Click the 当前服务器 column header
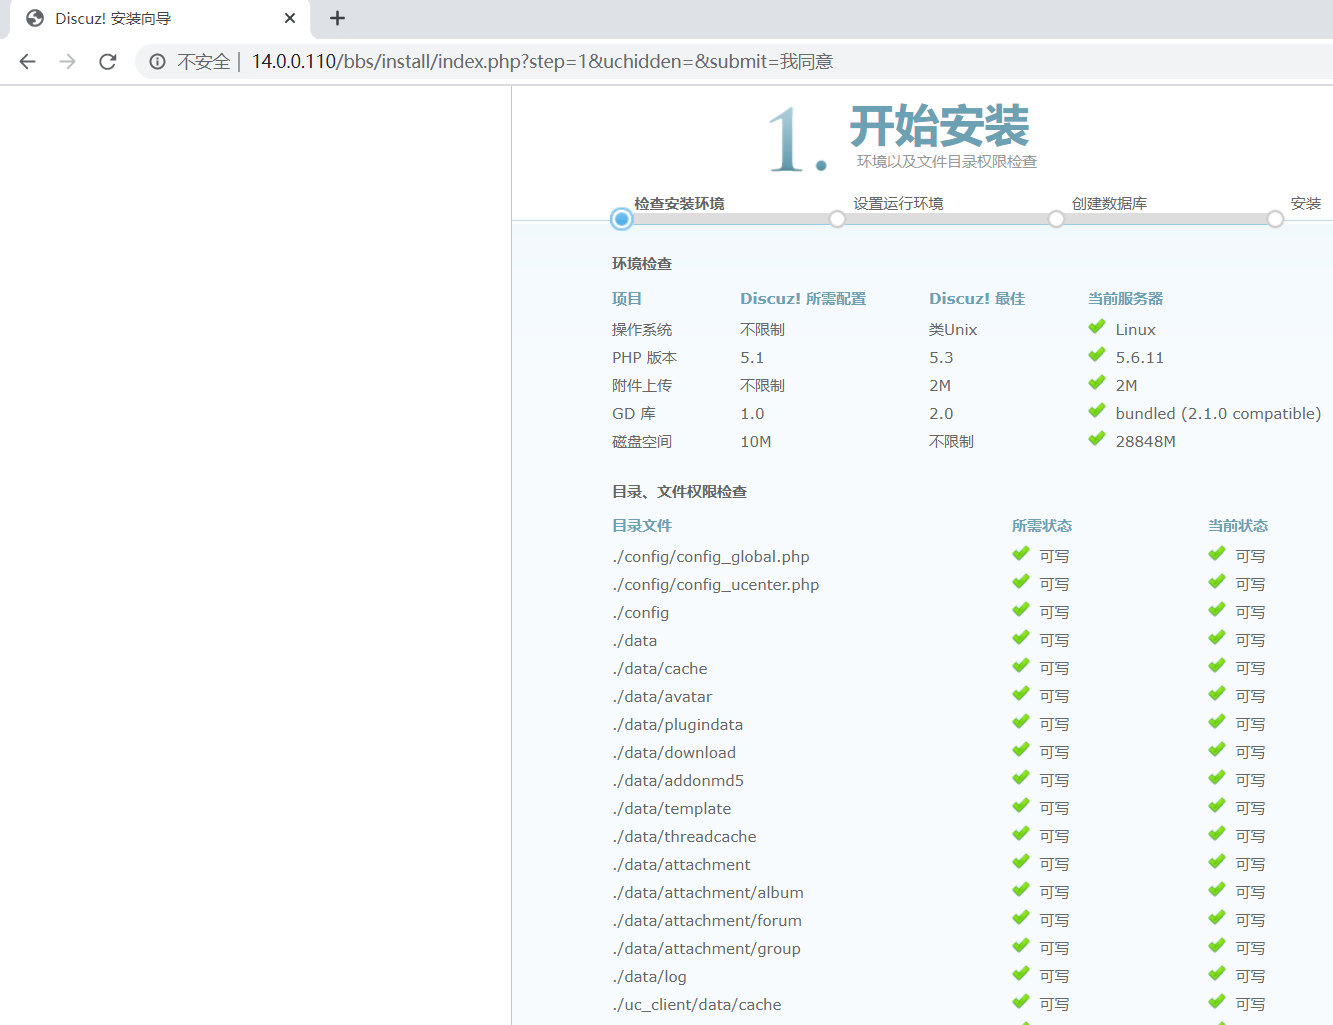This screenshot has width=1333, height=1025. click(x=1126, y=299)
